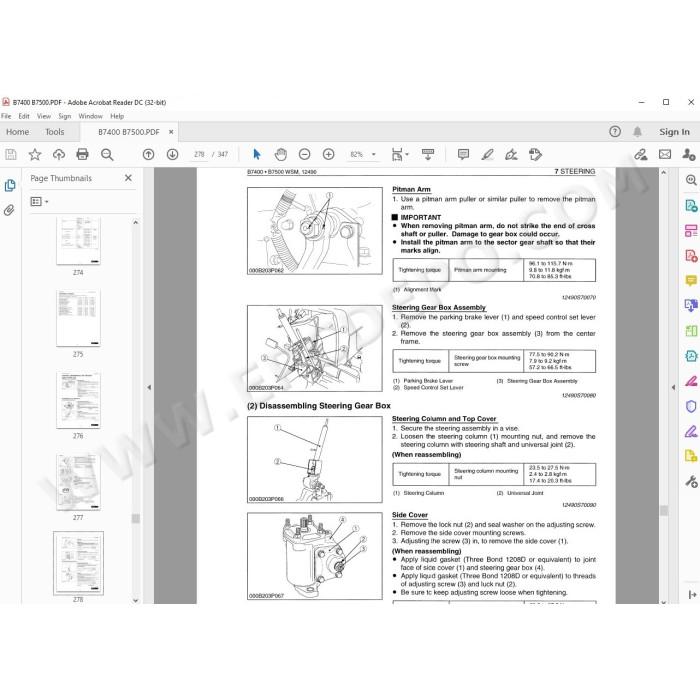The height and width of the screenshot is (700, 700).
Task: Open the Comment tool in right pane
Action: pos(691,281)
